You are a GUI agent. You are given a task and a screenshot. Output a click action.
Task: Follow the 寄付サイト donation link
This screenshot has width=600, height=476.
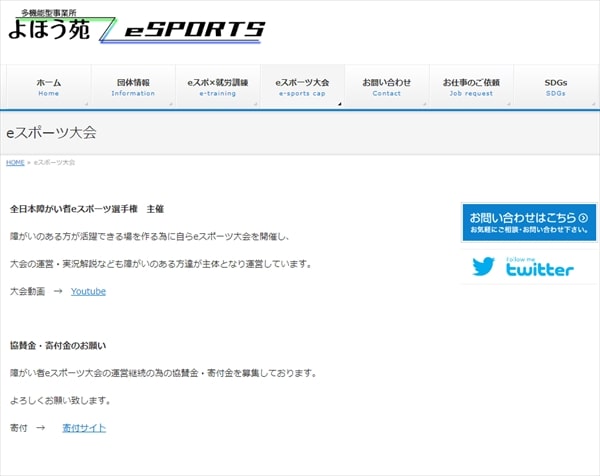pos(84,428)
